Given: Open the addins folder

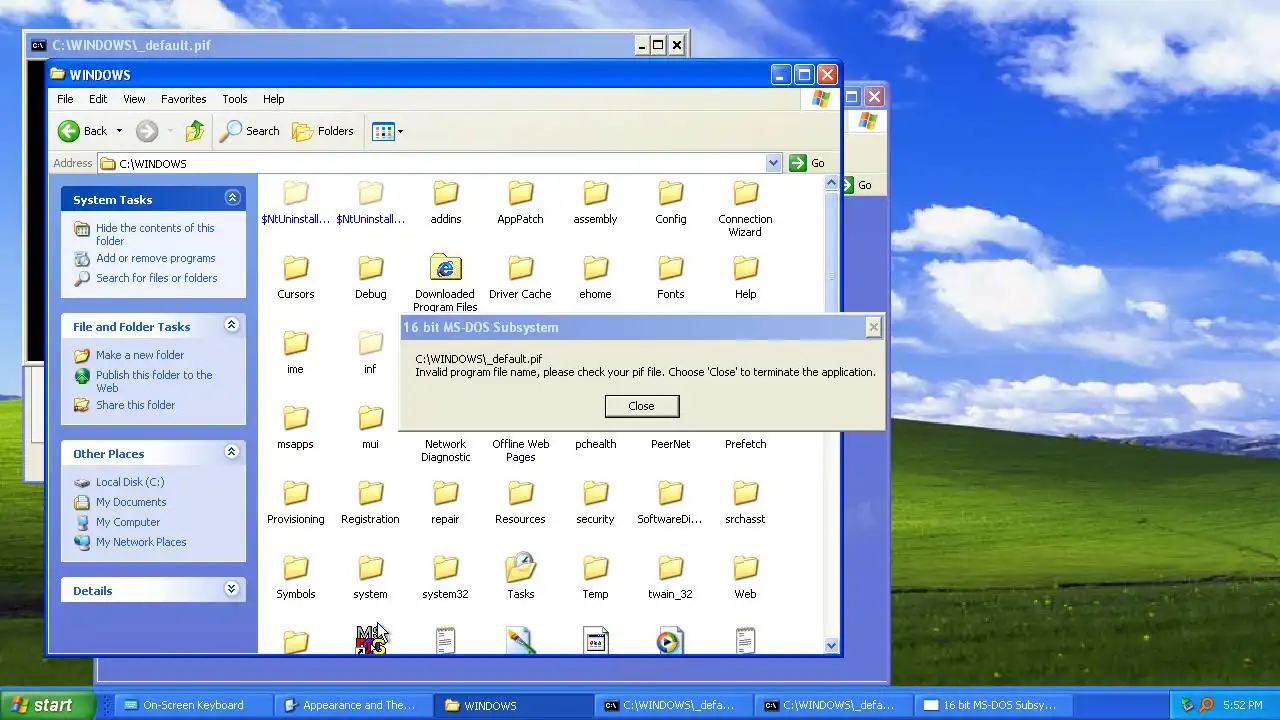Looking at the screenshot, I should [x=445, y=203].
